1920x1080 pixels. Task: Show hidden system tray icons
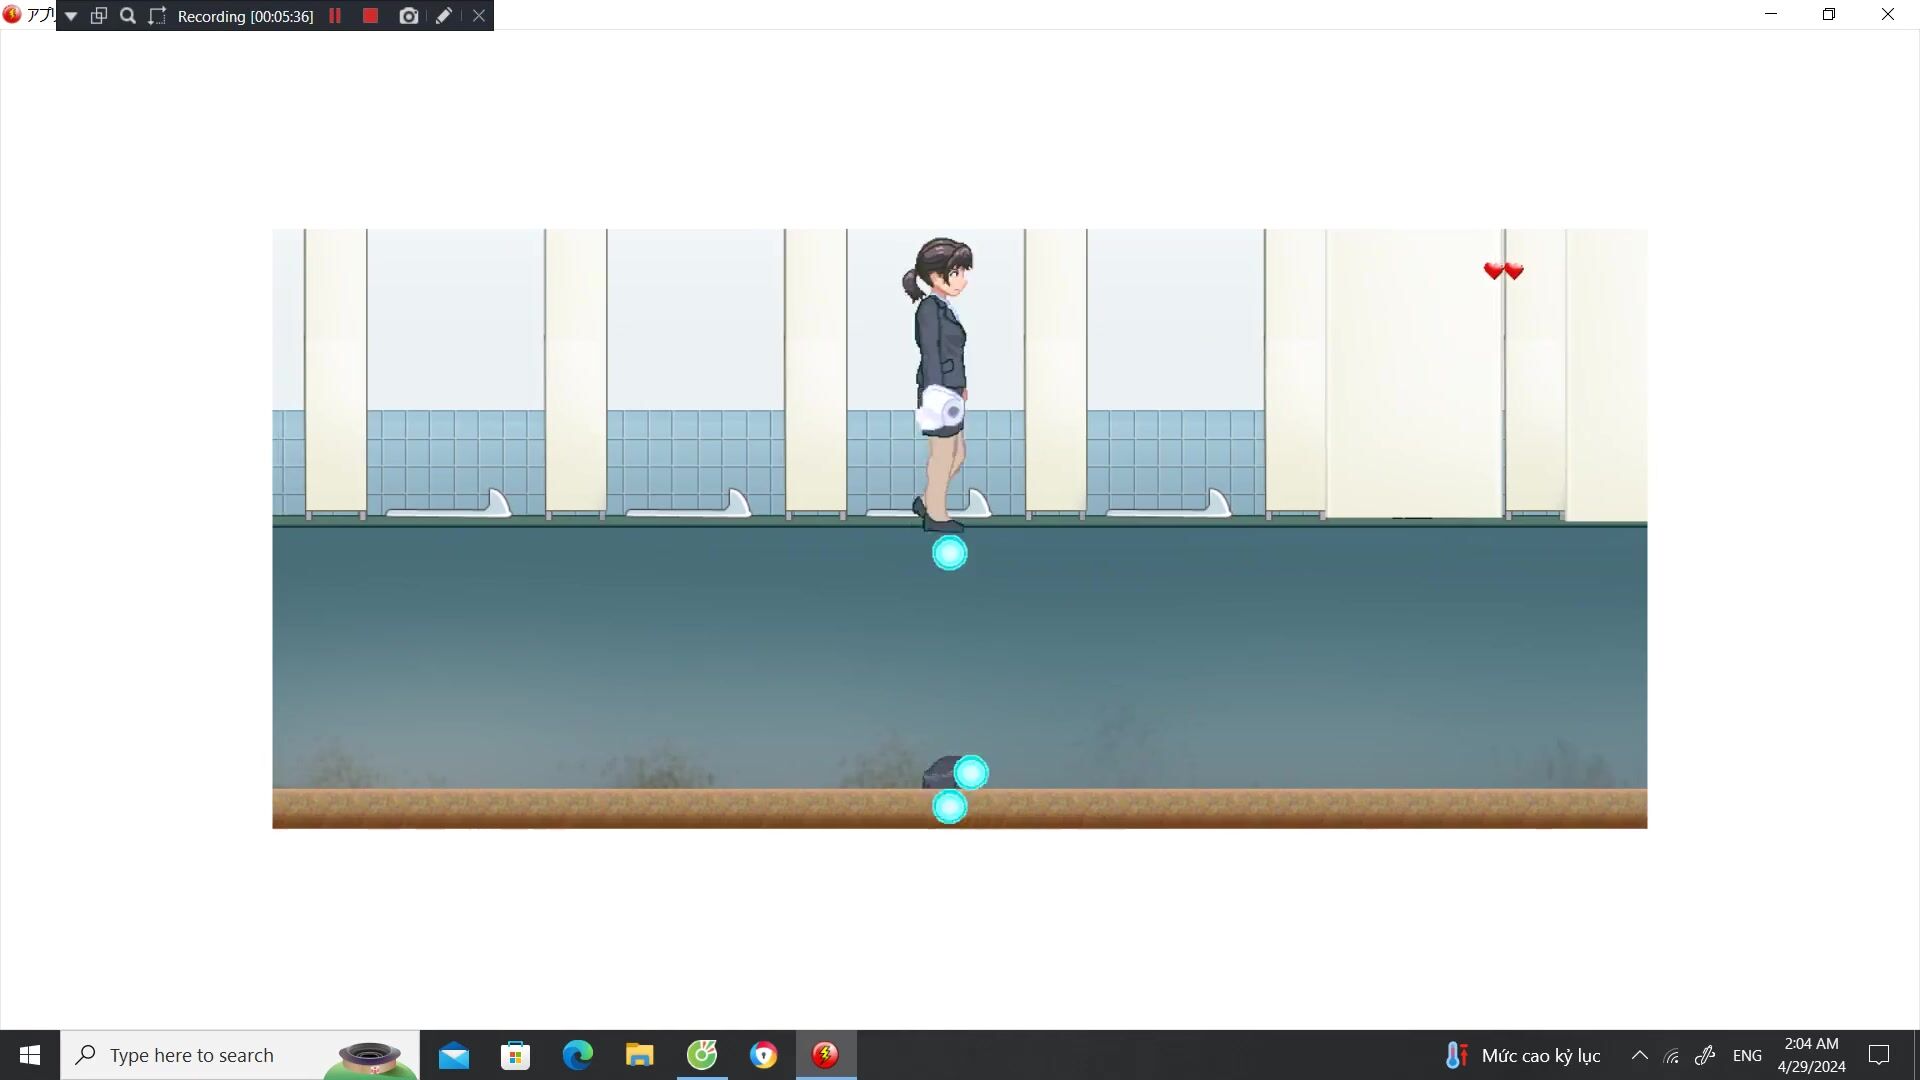[1639, 1055]
